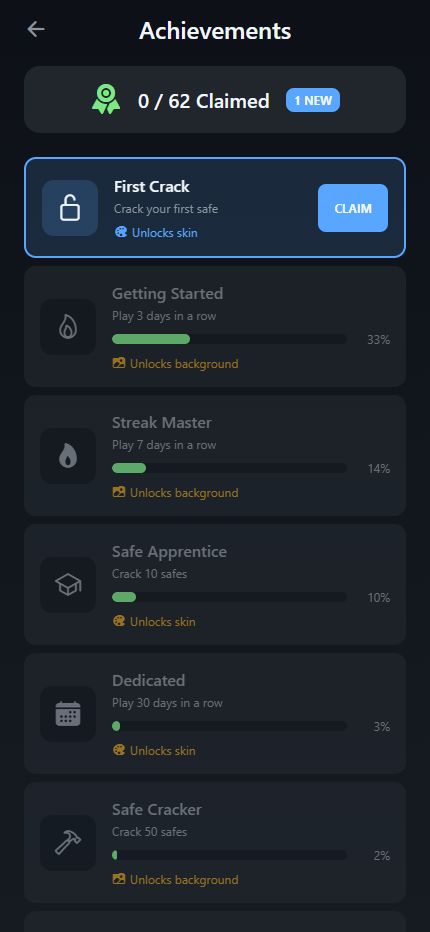
Task: Click the Getting Started progress bar
Action: pos(229,339)
